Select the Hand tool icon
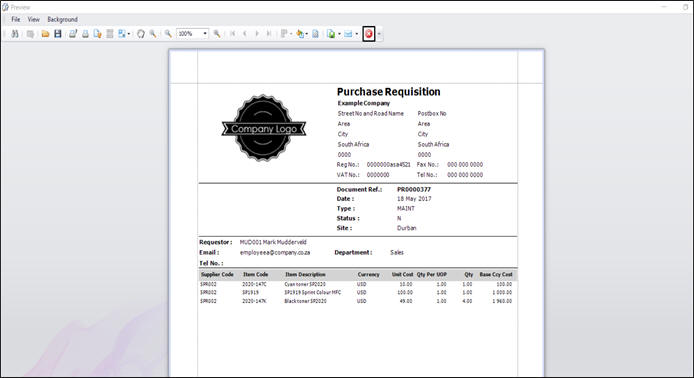 pyautogui.click(x=140, y=34)
